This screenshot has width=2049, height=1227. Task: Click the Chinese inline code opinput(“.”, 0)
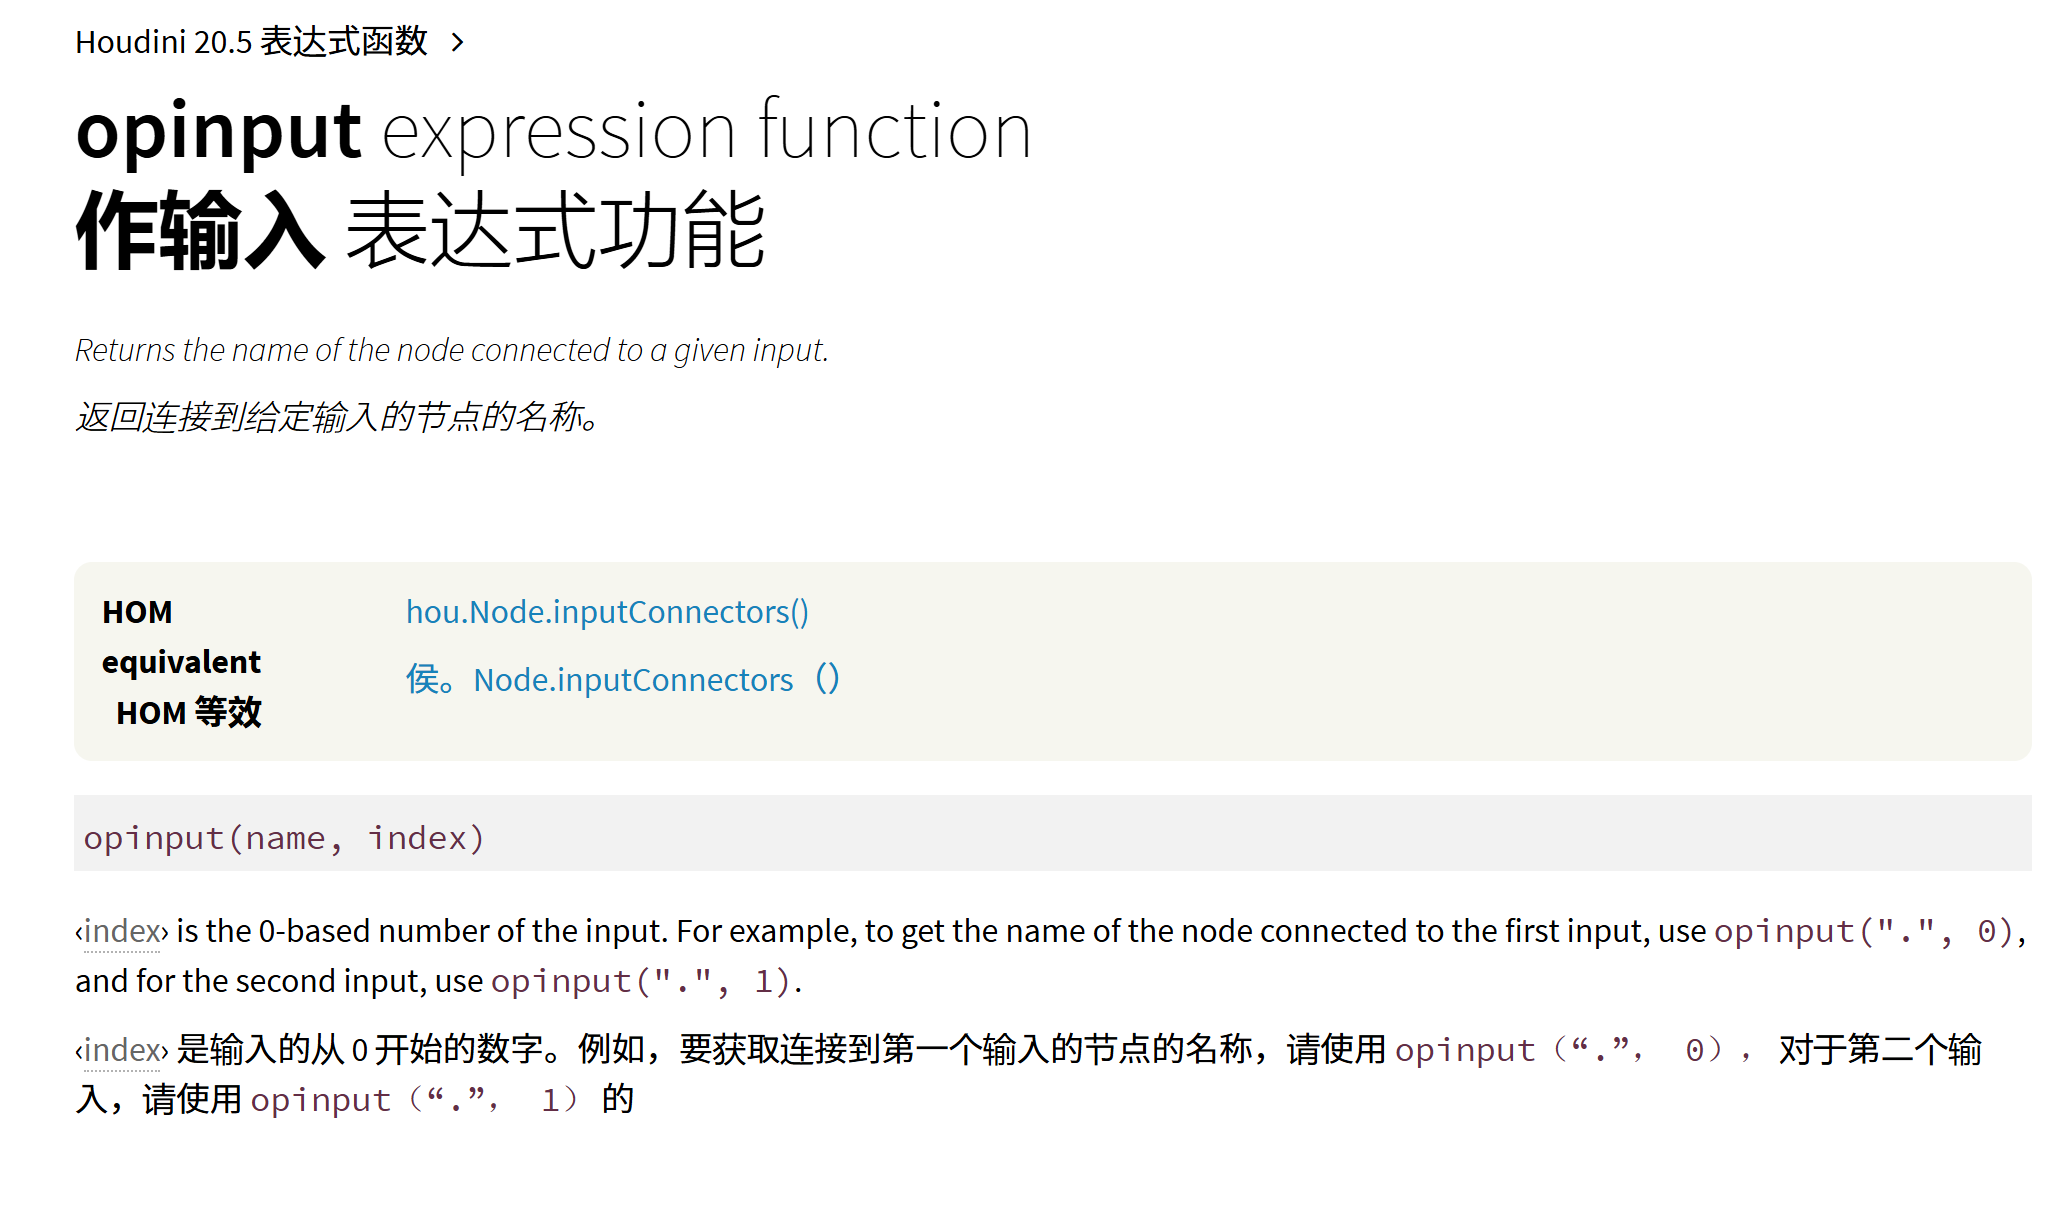[1560, 1049]
